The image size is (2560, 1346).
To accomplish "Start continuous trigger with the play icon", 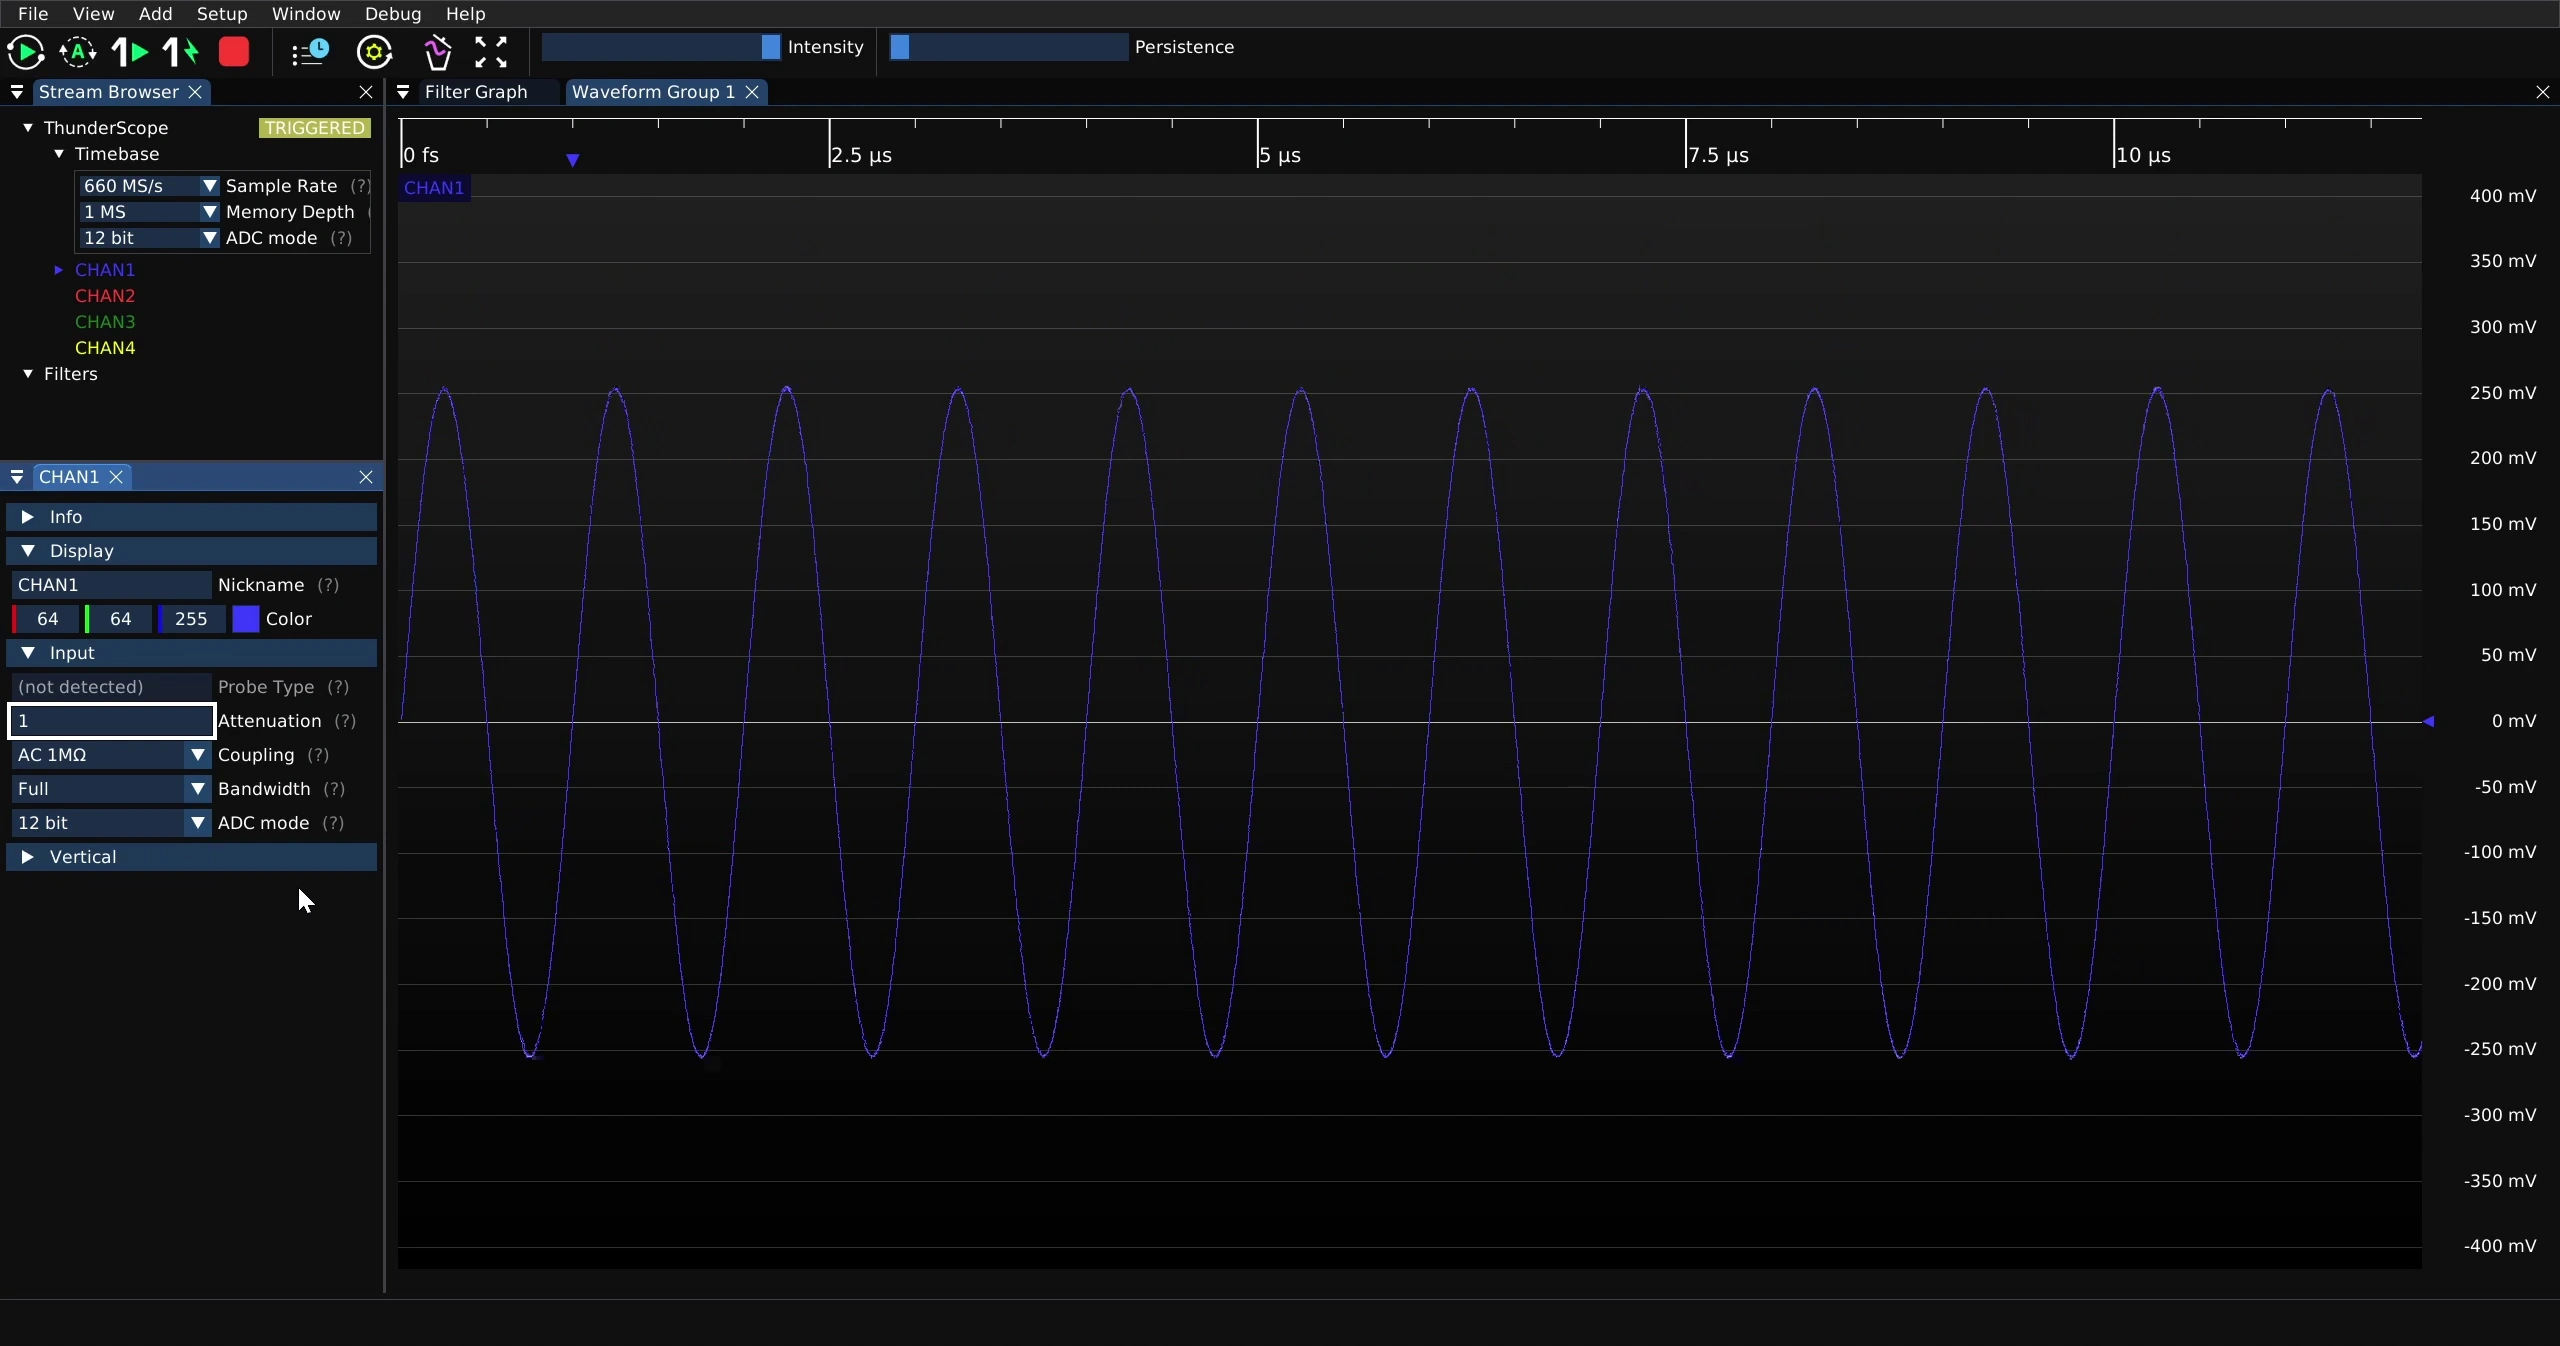I will (x=26, y=52).
